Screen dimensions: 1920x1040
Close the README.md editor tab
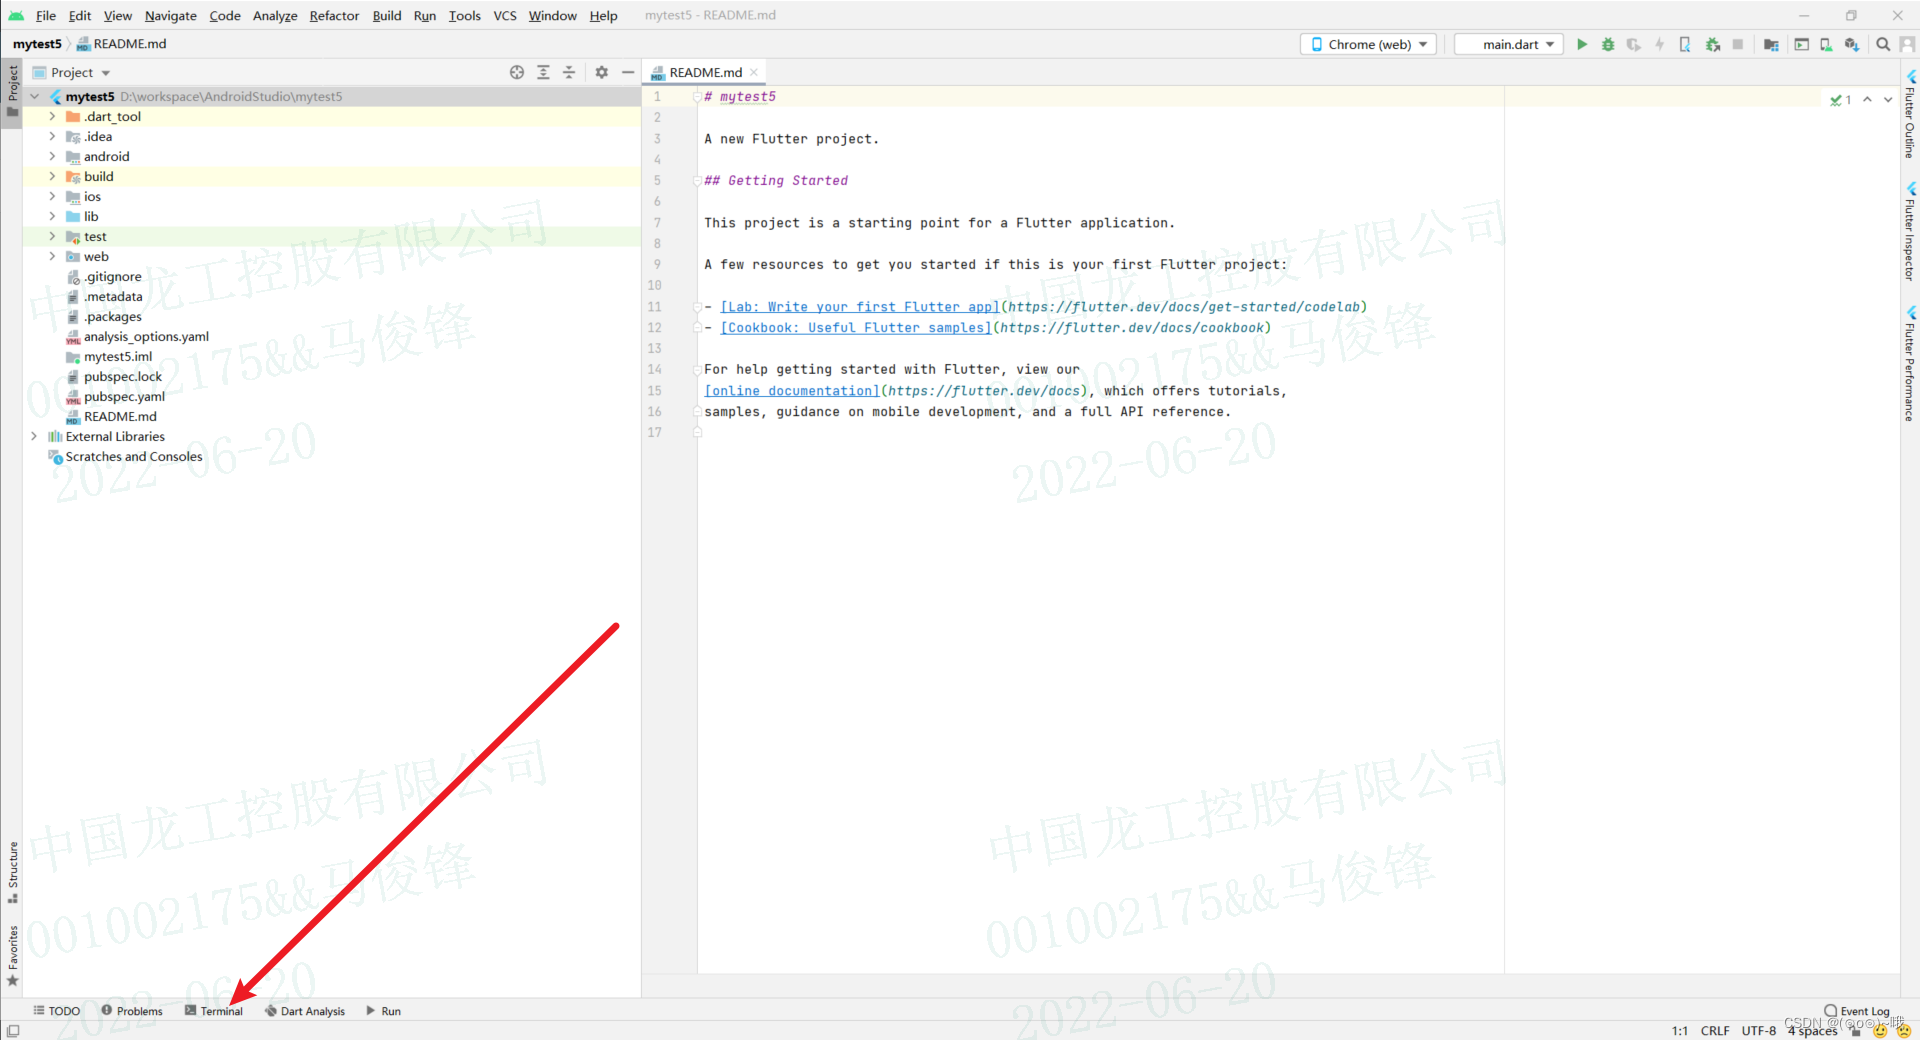[754, 72]
